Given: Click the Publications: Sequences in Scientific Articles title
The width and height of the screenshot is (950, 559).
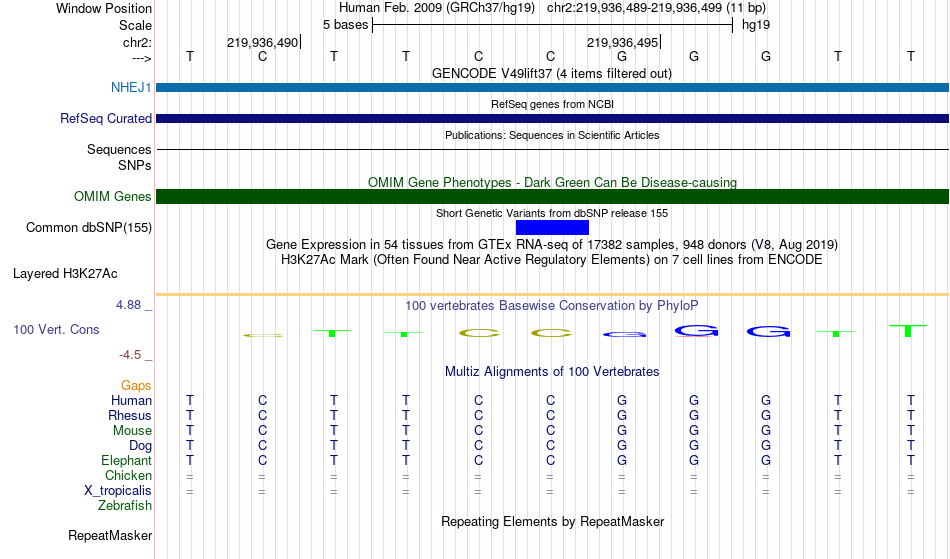Looking at the screenshot, I should 552,135.
